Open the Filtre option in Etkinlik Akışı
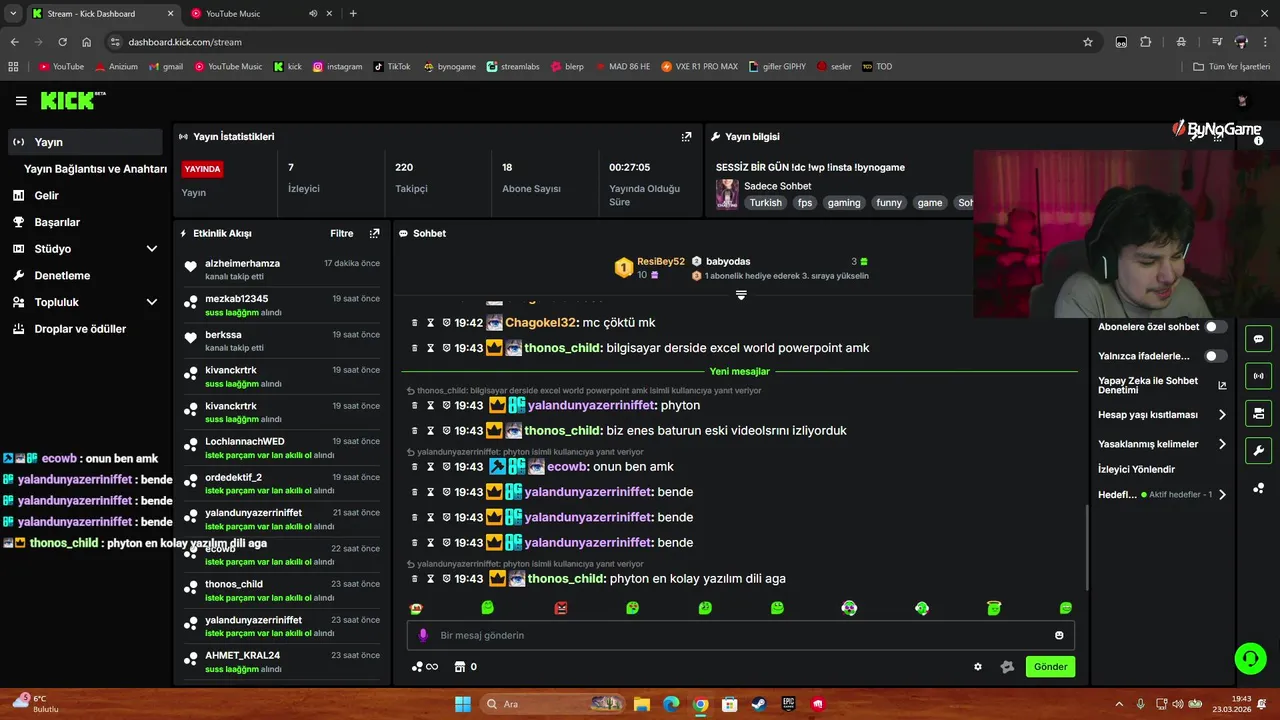The image size is (1280, 720). pyautogui.click(x=342, y=233)
